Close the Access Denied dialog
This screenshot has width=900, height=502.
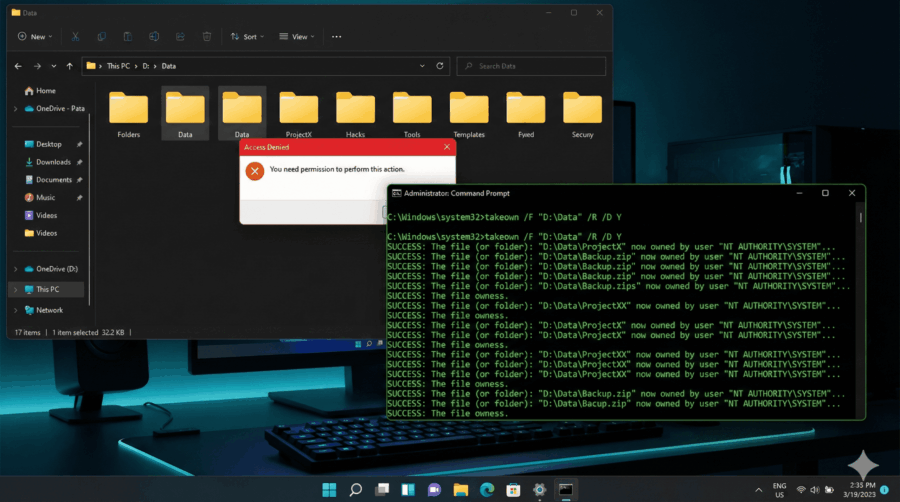(x=447, y=147)
